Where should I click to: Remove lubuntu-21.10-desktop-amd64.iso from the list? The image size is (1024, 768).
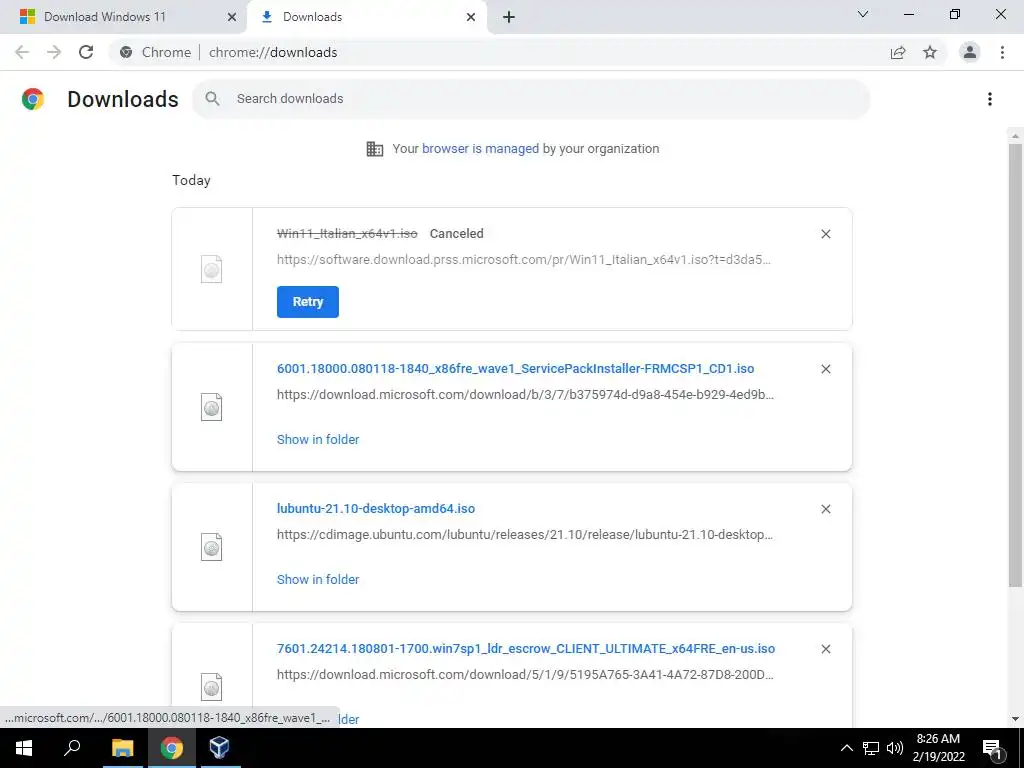point(825,509)
